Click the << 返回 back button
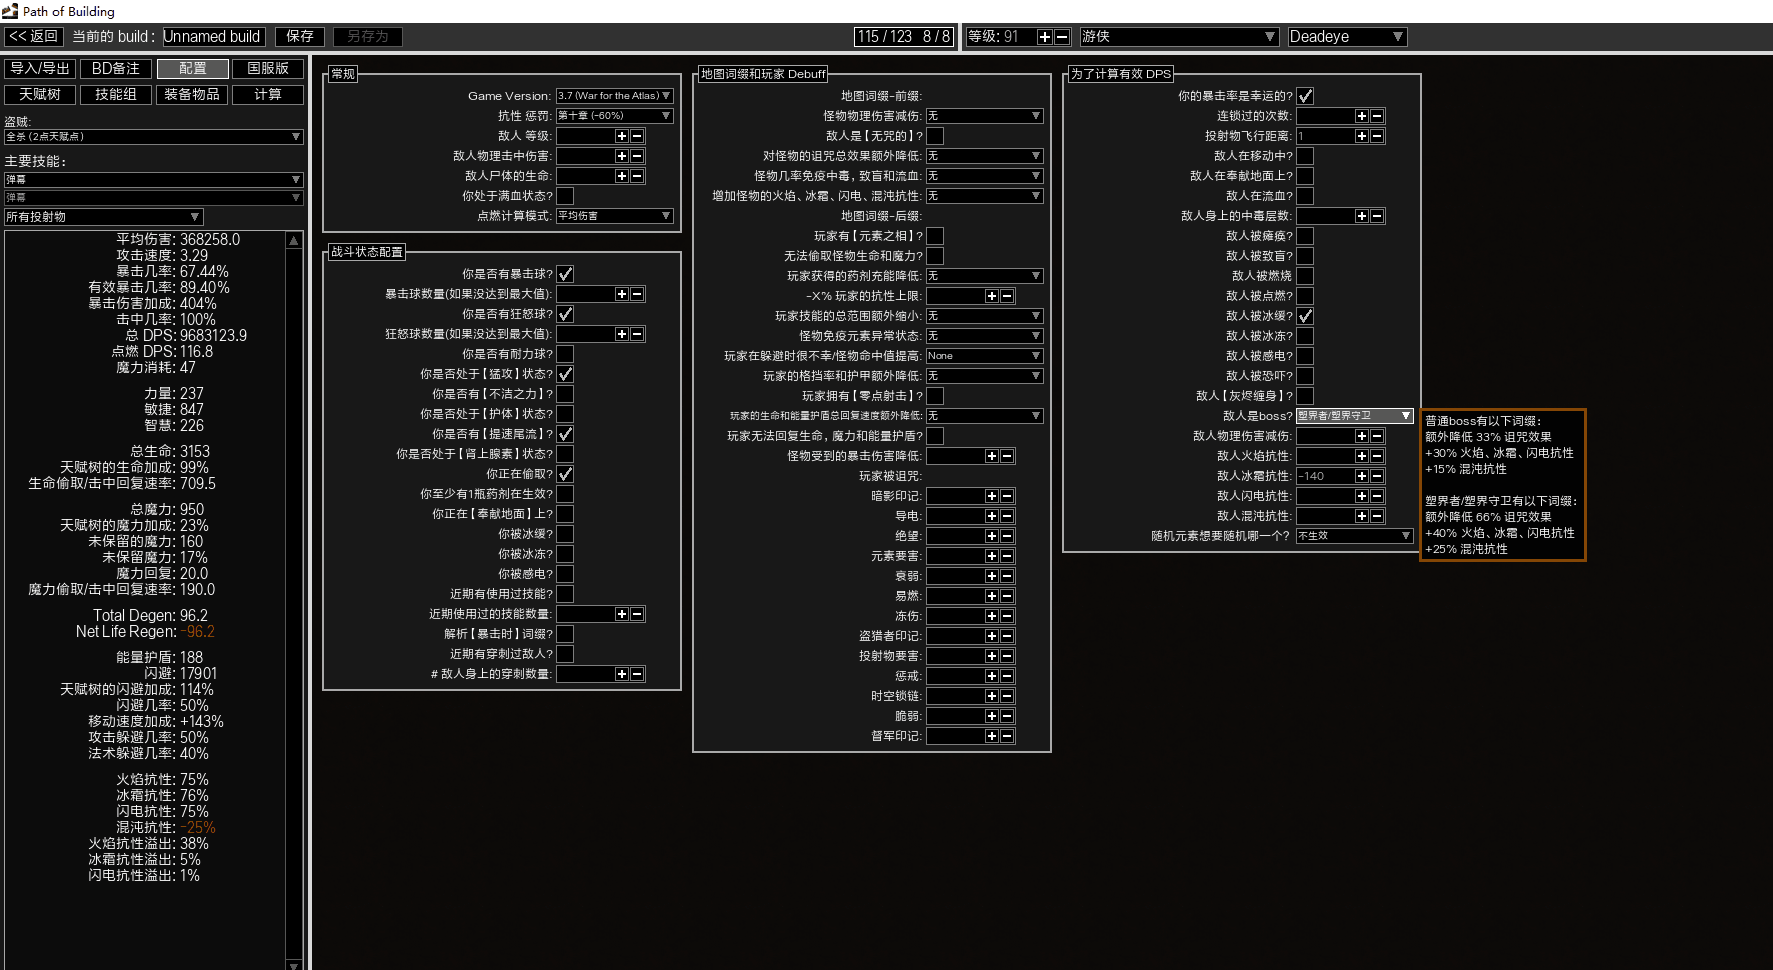The image size is (1773, 970). click(34, 37)
